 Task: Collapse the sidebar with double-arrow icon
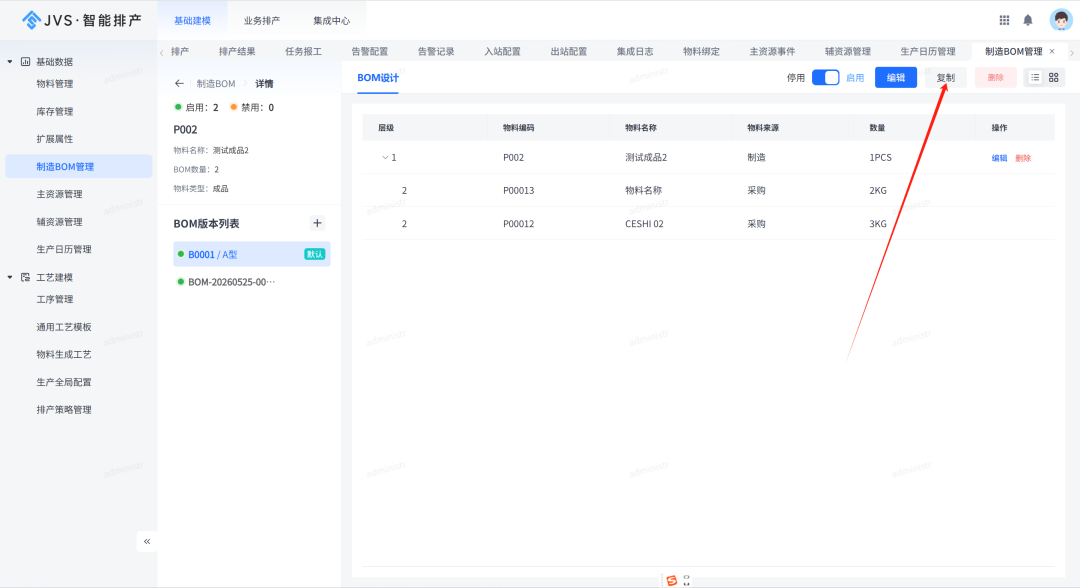(x=147, y=541)
